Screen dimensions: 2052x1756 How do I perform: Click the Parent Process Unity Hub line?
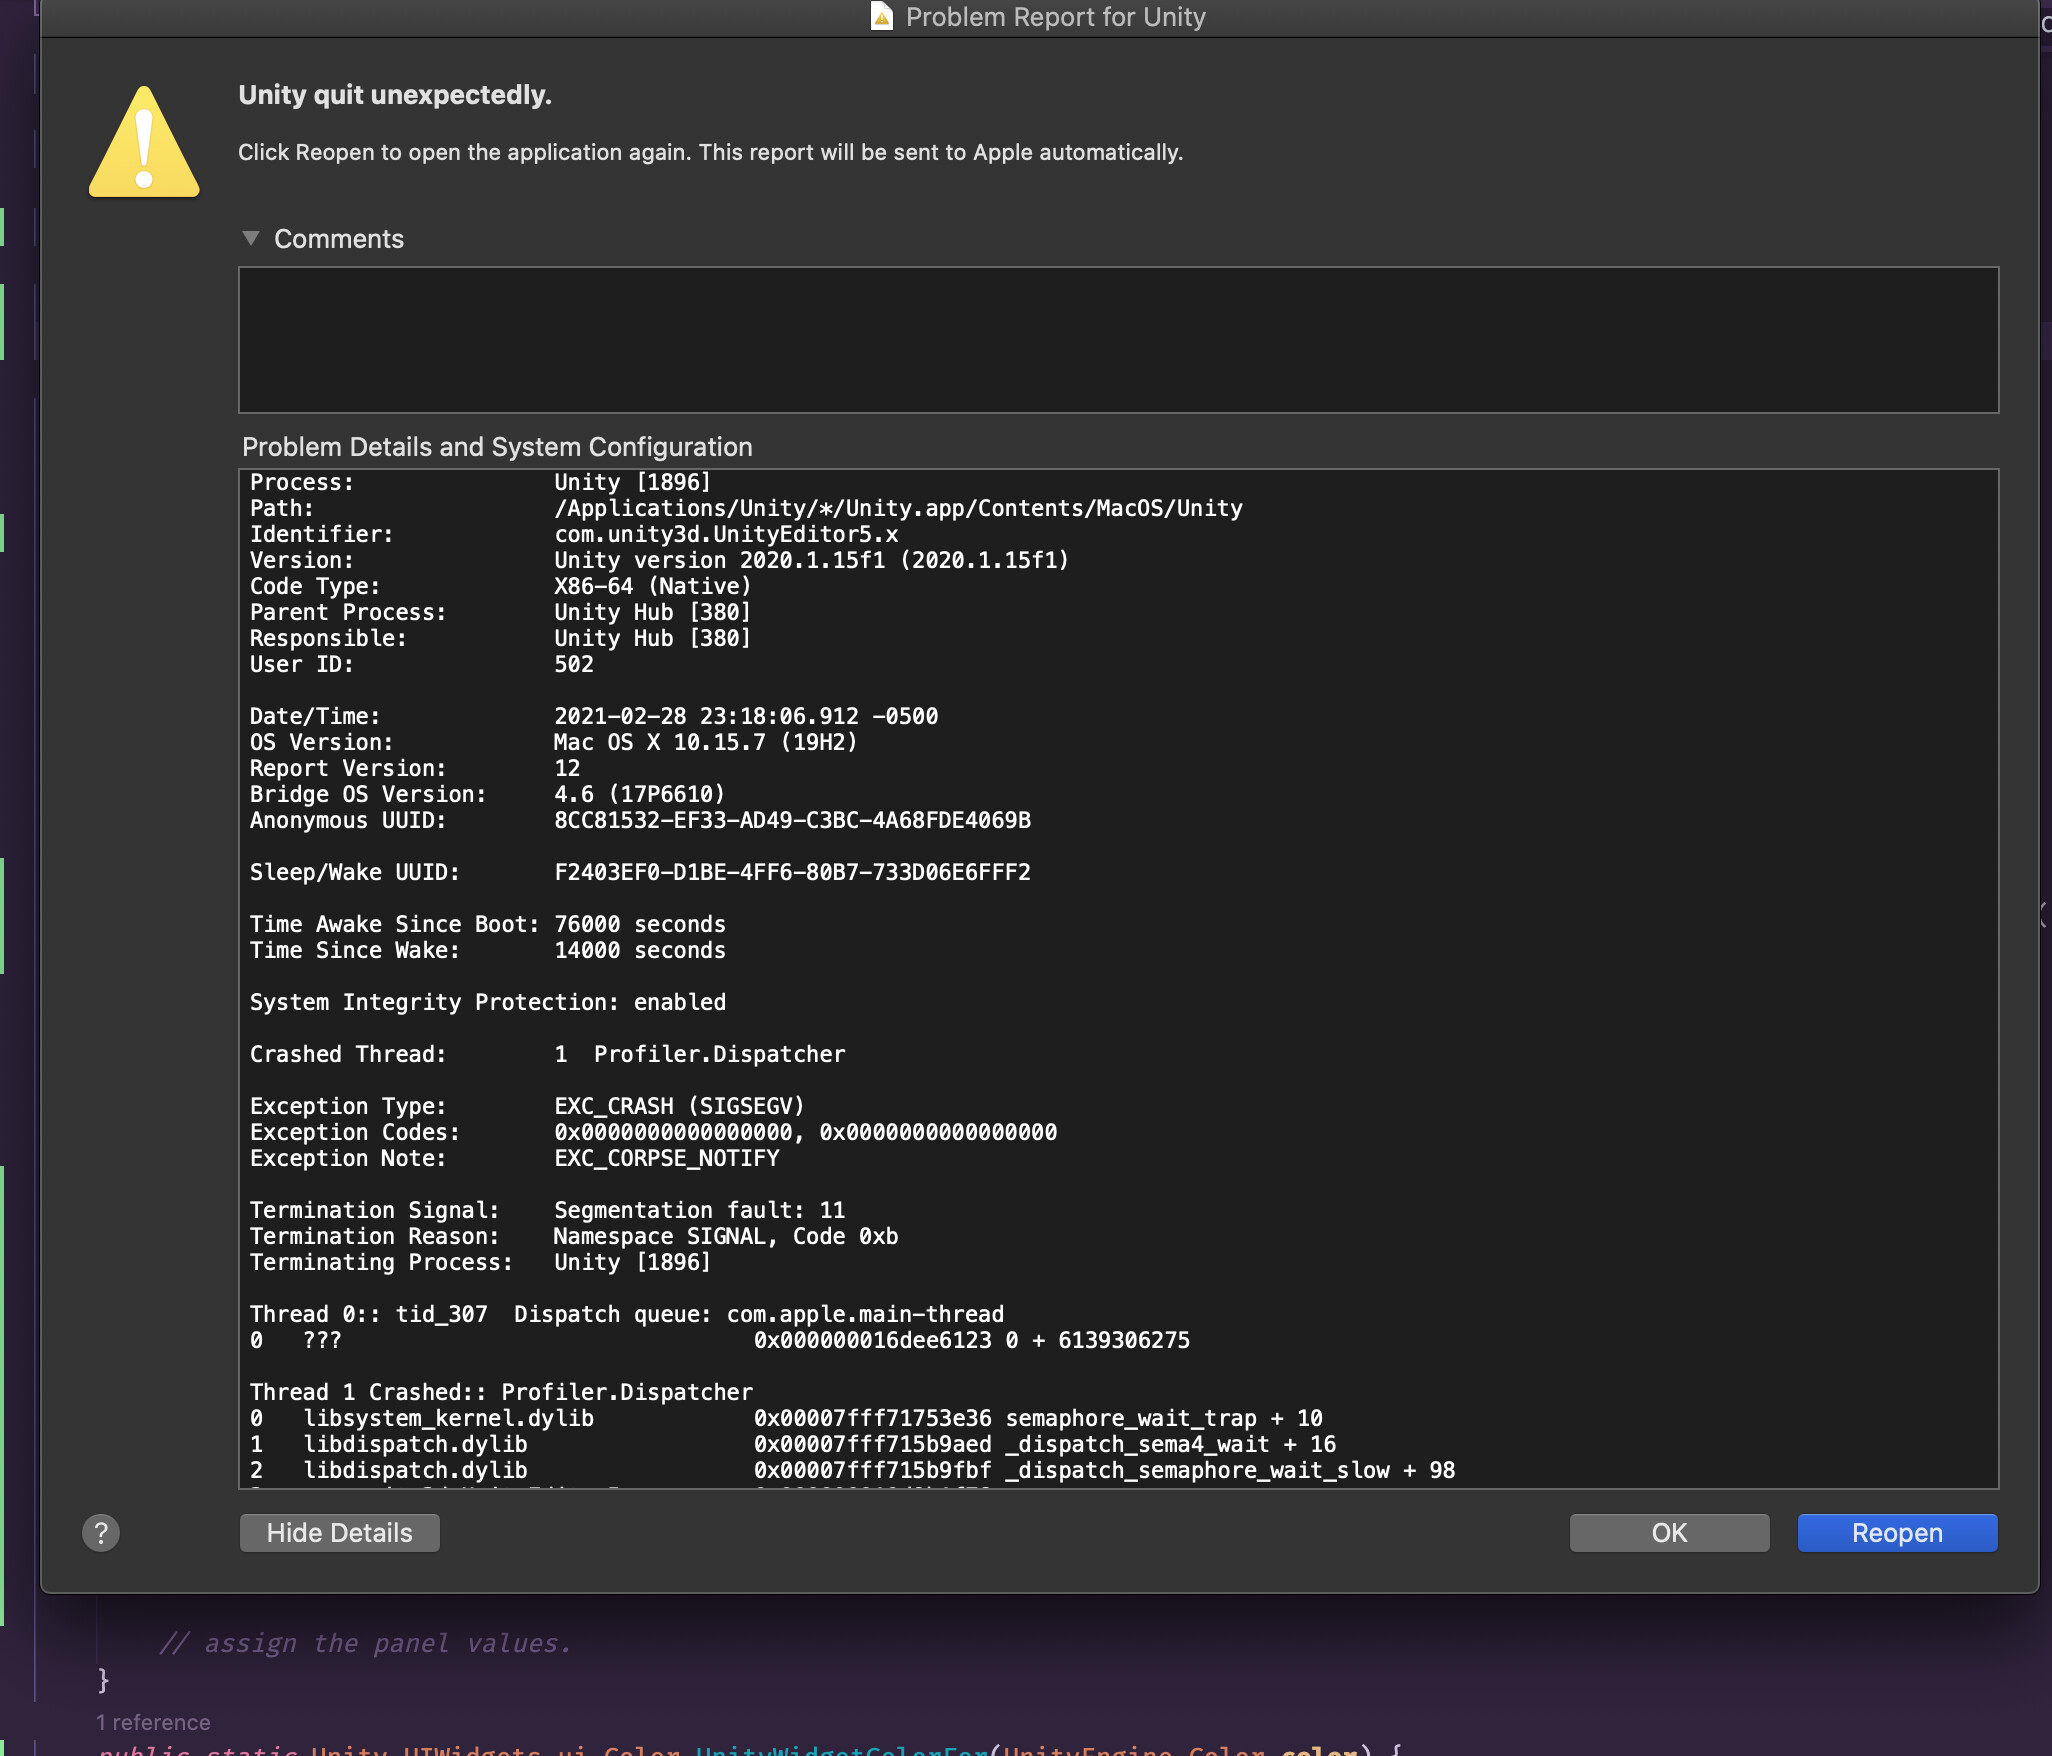[500, 612]
